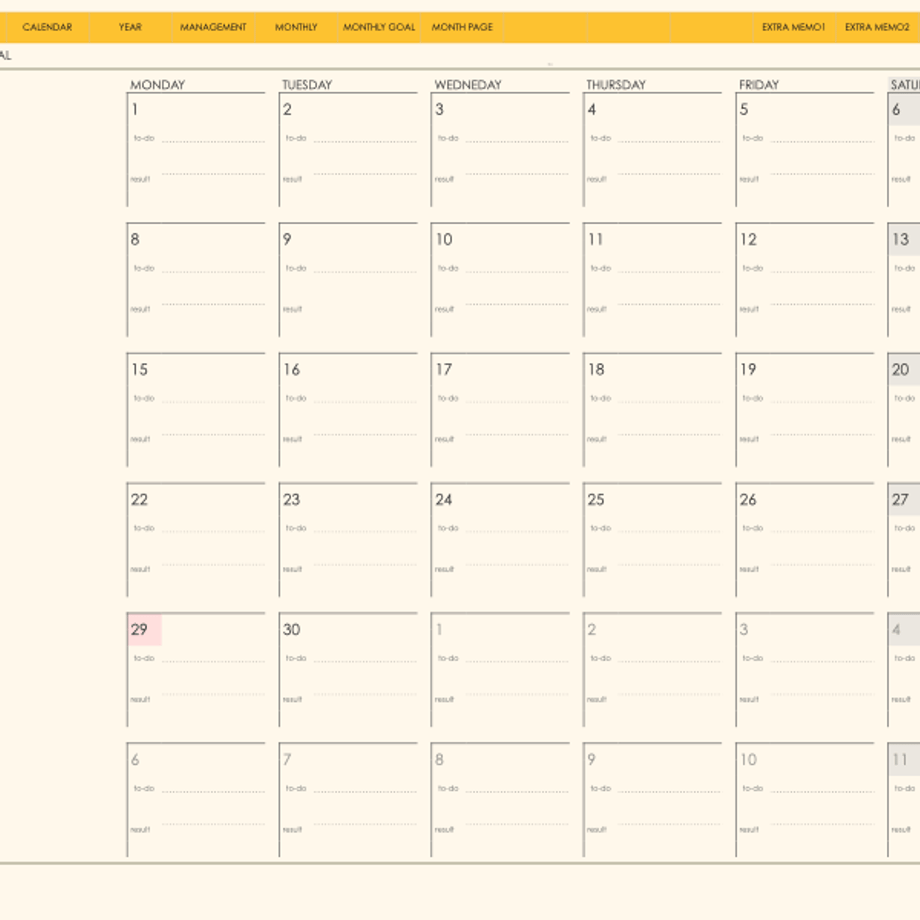Select day 18 date number
920x920 pixels.
coord(596,370)
